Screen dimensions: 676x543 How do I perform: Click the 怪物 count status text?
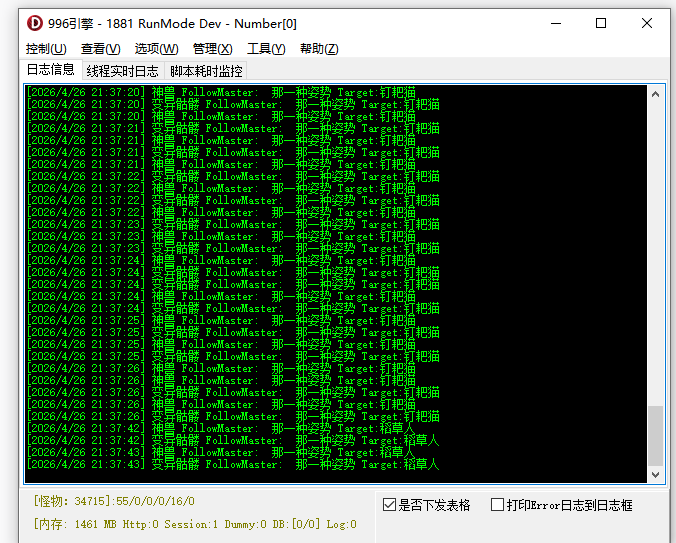114,501
